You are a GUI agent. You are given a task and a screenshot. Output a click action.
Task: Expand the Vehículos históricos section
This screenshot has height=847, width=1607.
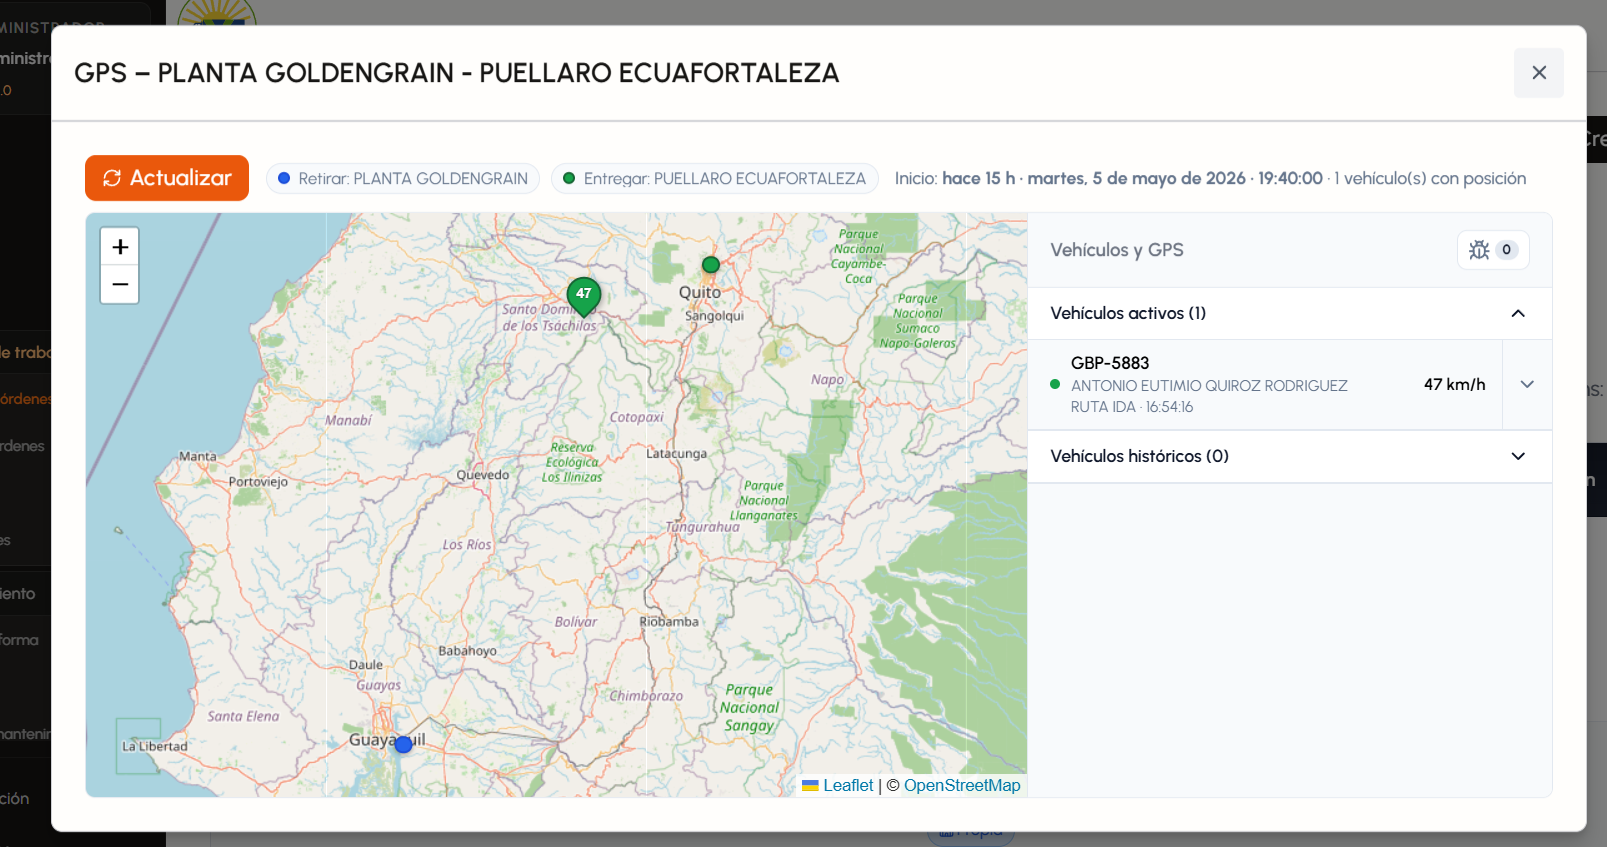coord(1290,456)
